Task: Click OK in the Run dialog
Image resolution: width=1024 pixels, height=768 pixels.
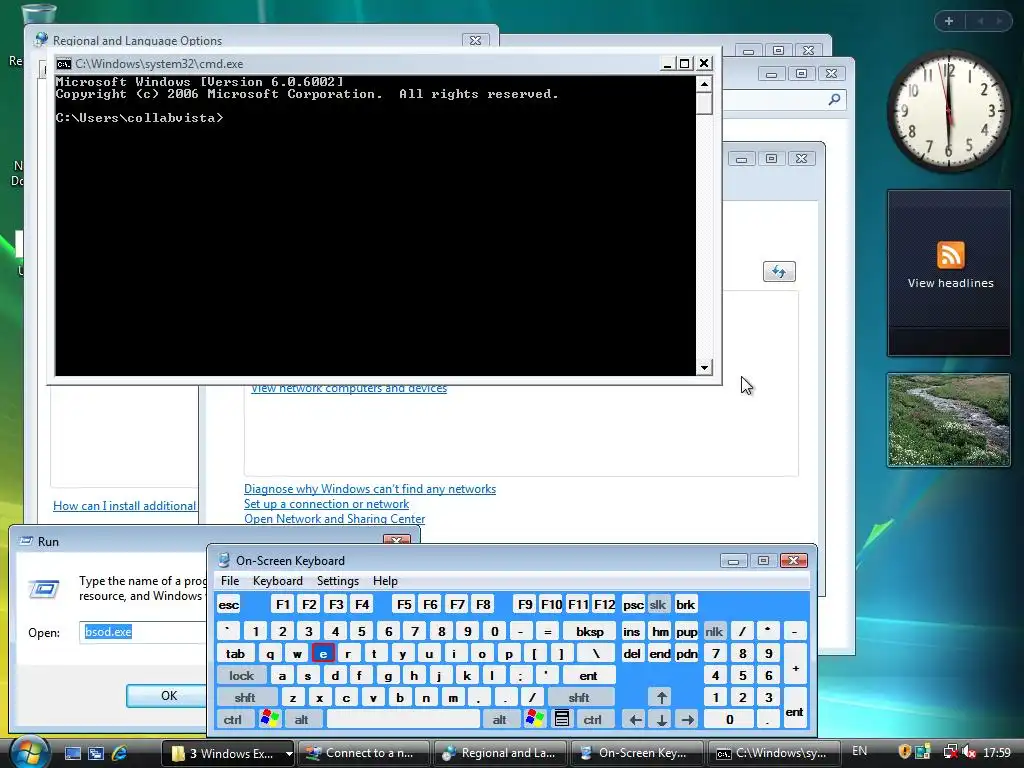Action: point(168,696)
